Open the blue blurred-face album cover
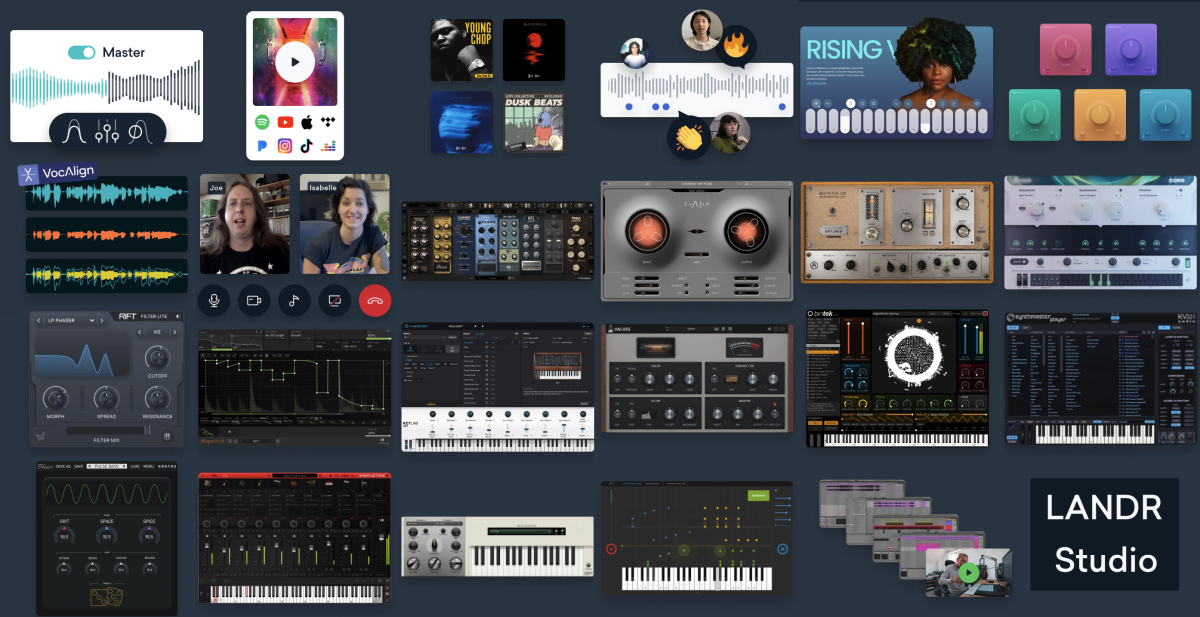Image resolution: width=1200 pixels, height=617 pixels. point(462,123)
